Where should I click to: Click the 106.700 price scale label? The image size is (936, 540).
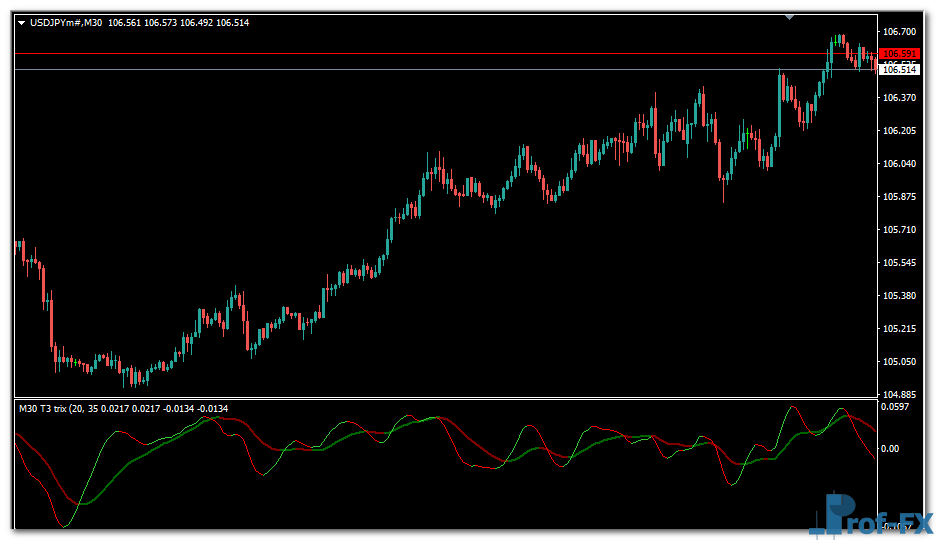(899, 32)
